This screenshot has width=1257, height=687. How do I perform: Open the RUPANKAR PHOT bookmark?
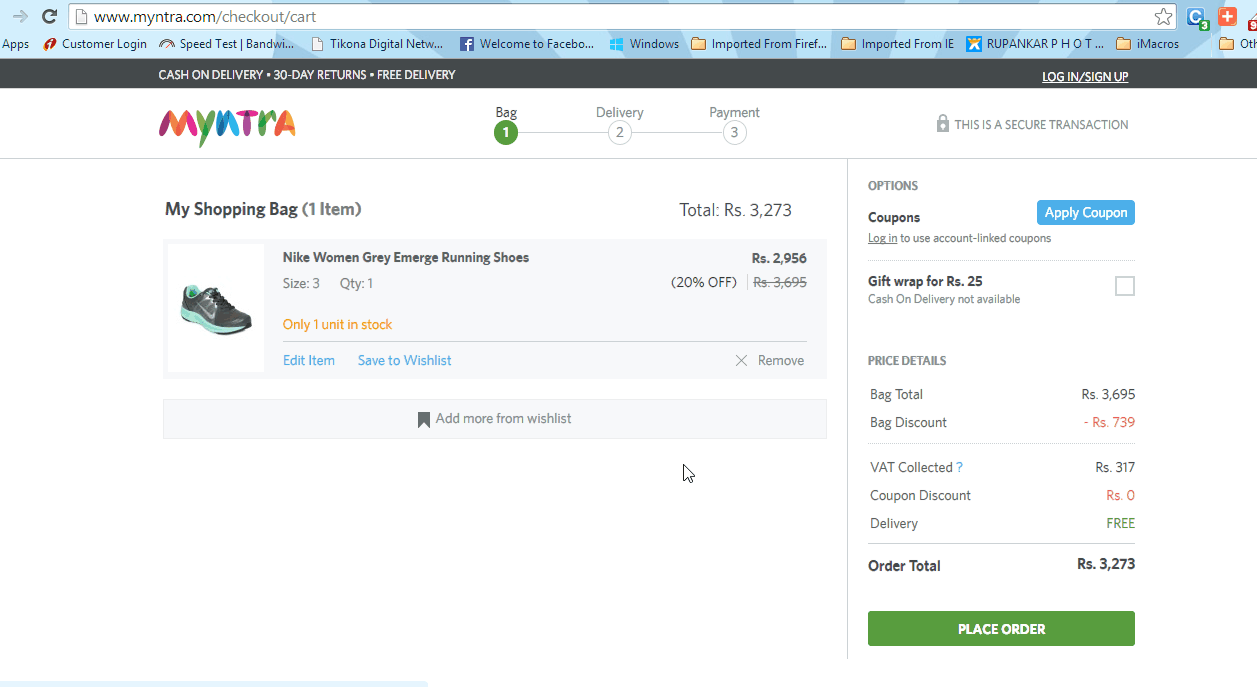tap(1035, 44)
